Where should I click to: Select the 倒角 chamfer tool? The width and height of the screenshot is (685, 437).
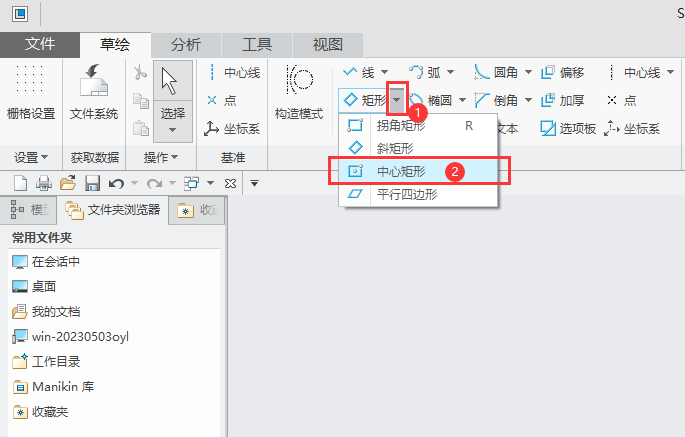[496, 101]
